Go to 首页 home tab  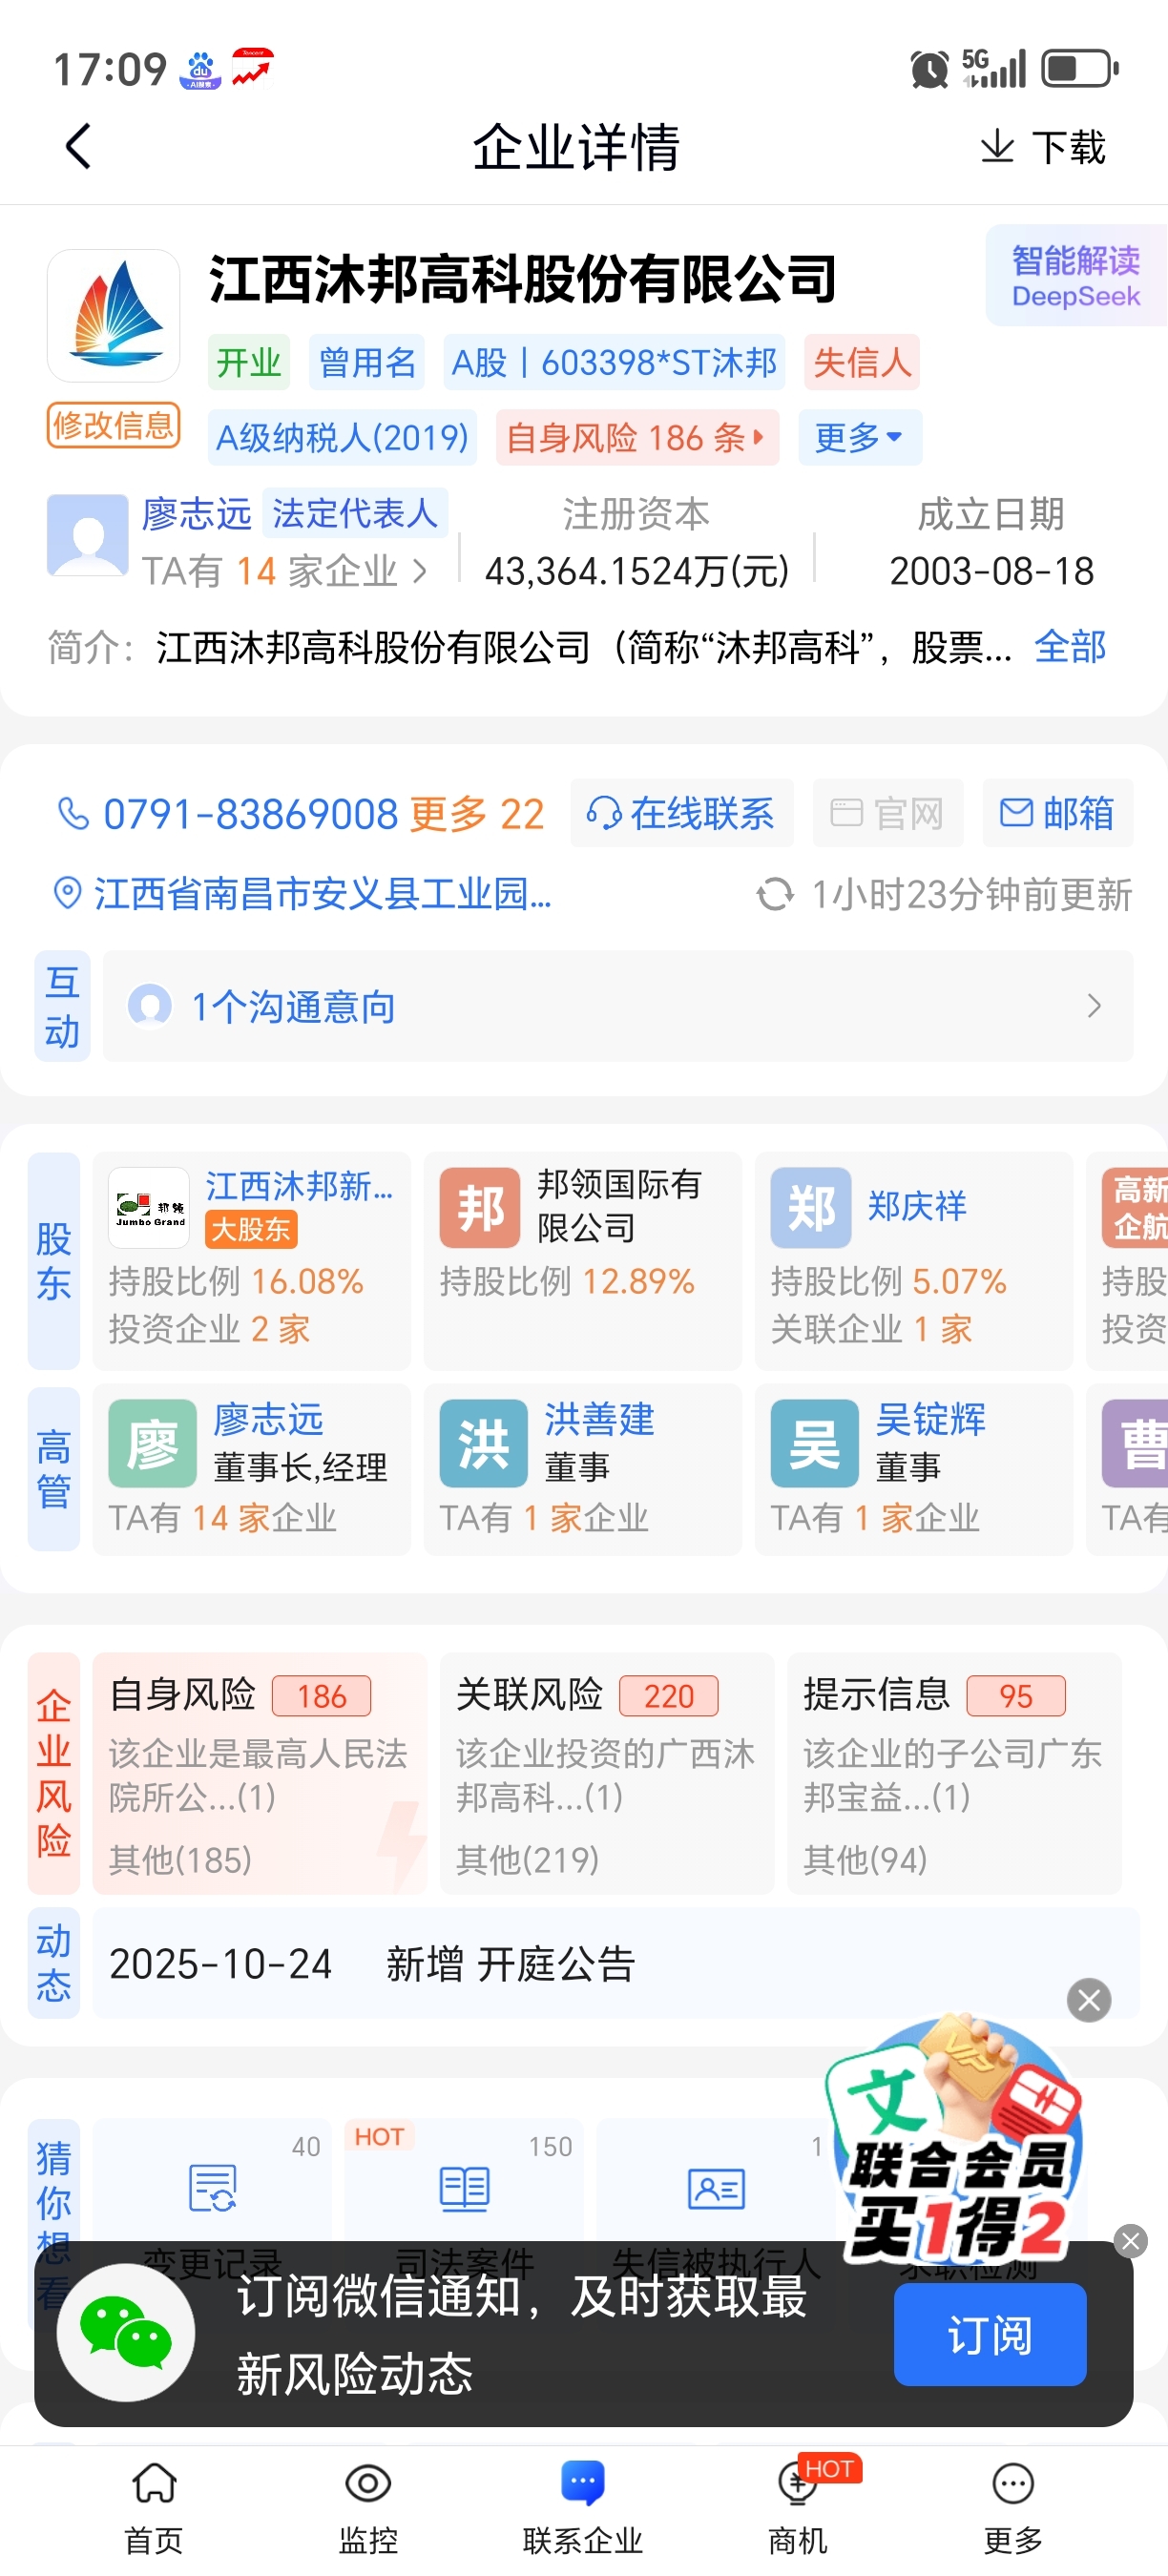pyautogui.click(x=154, y=2508)
